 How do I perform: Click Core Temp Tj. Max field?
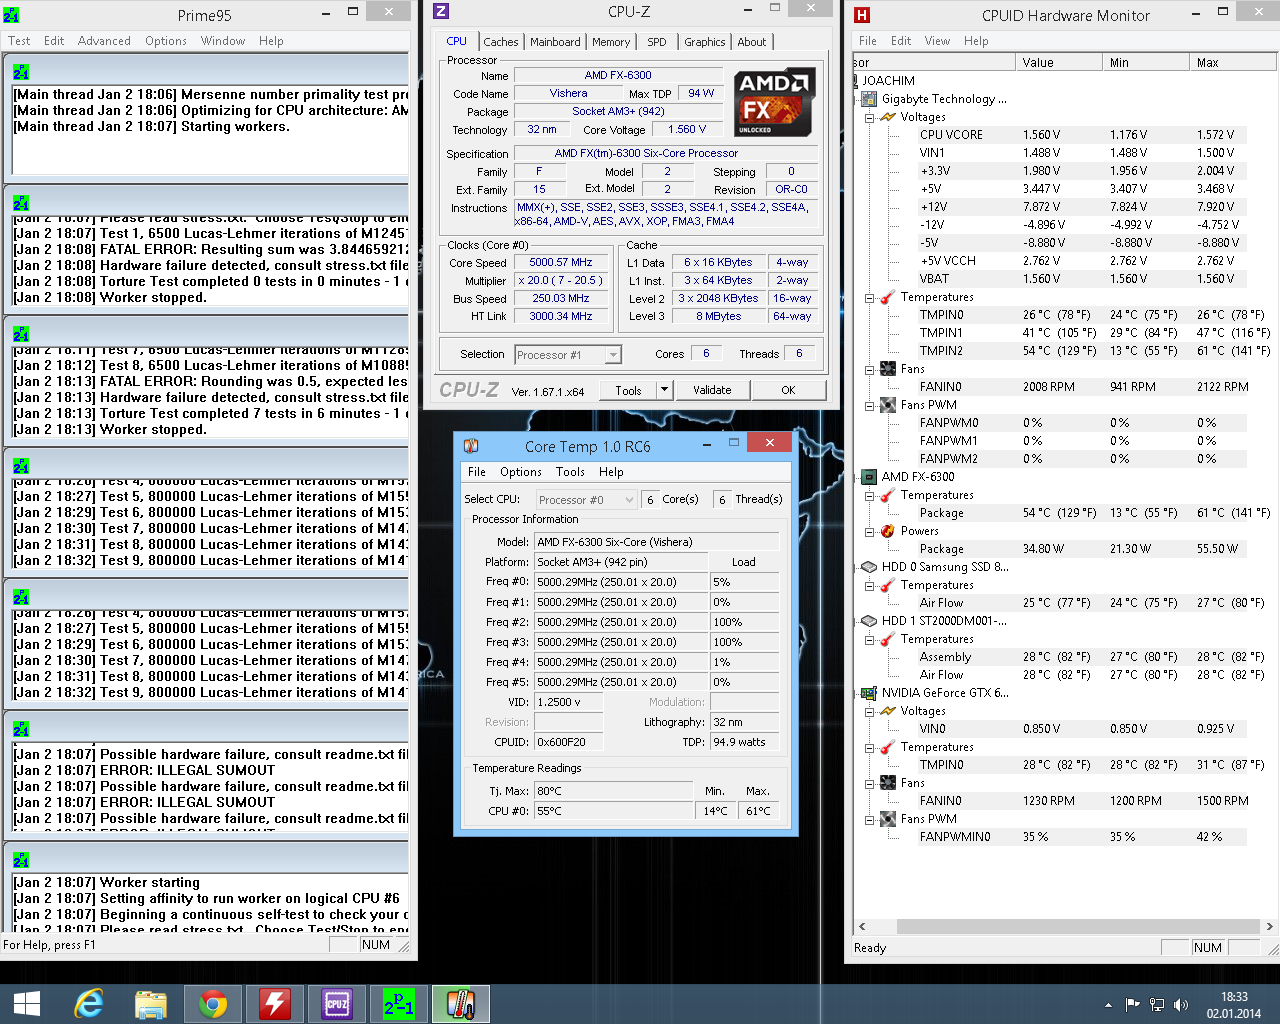tap(613, 791)
